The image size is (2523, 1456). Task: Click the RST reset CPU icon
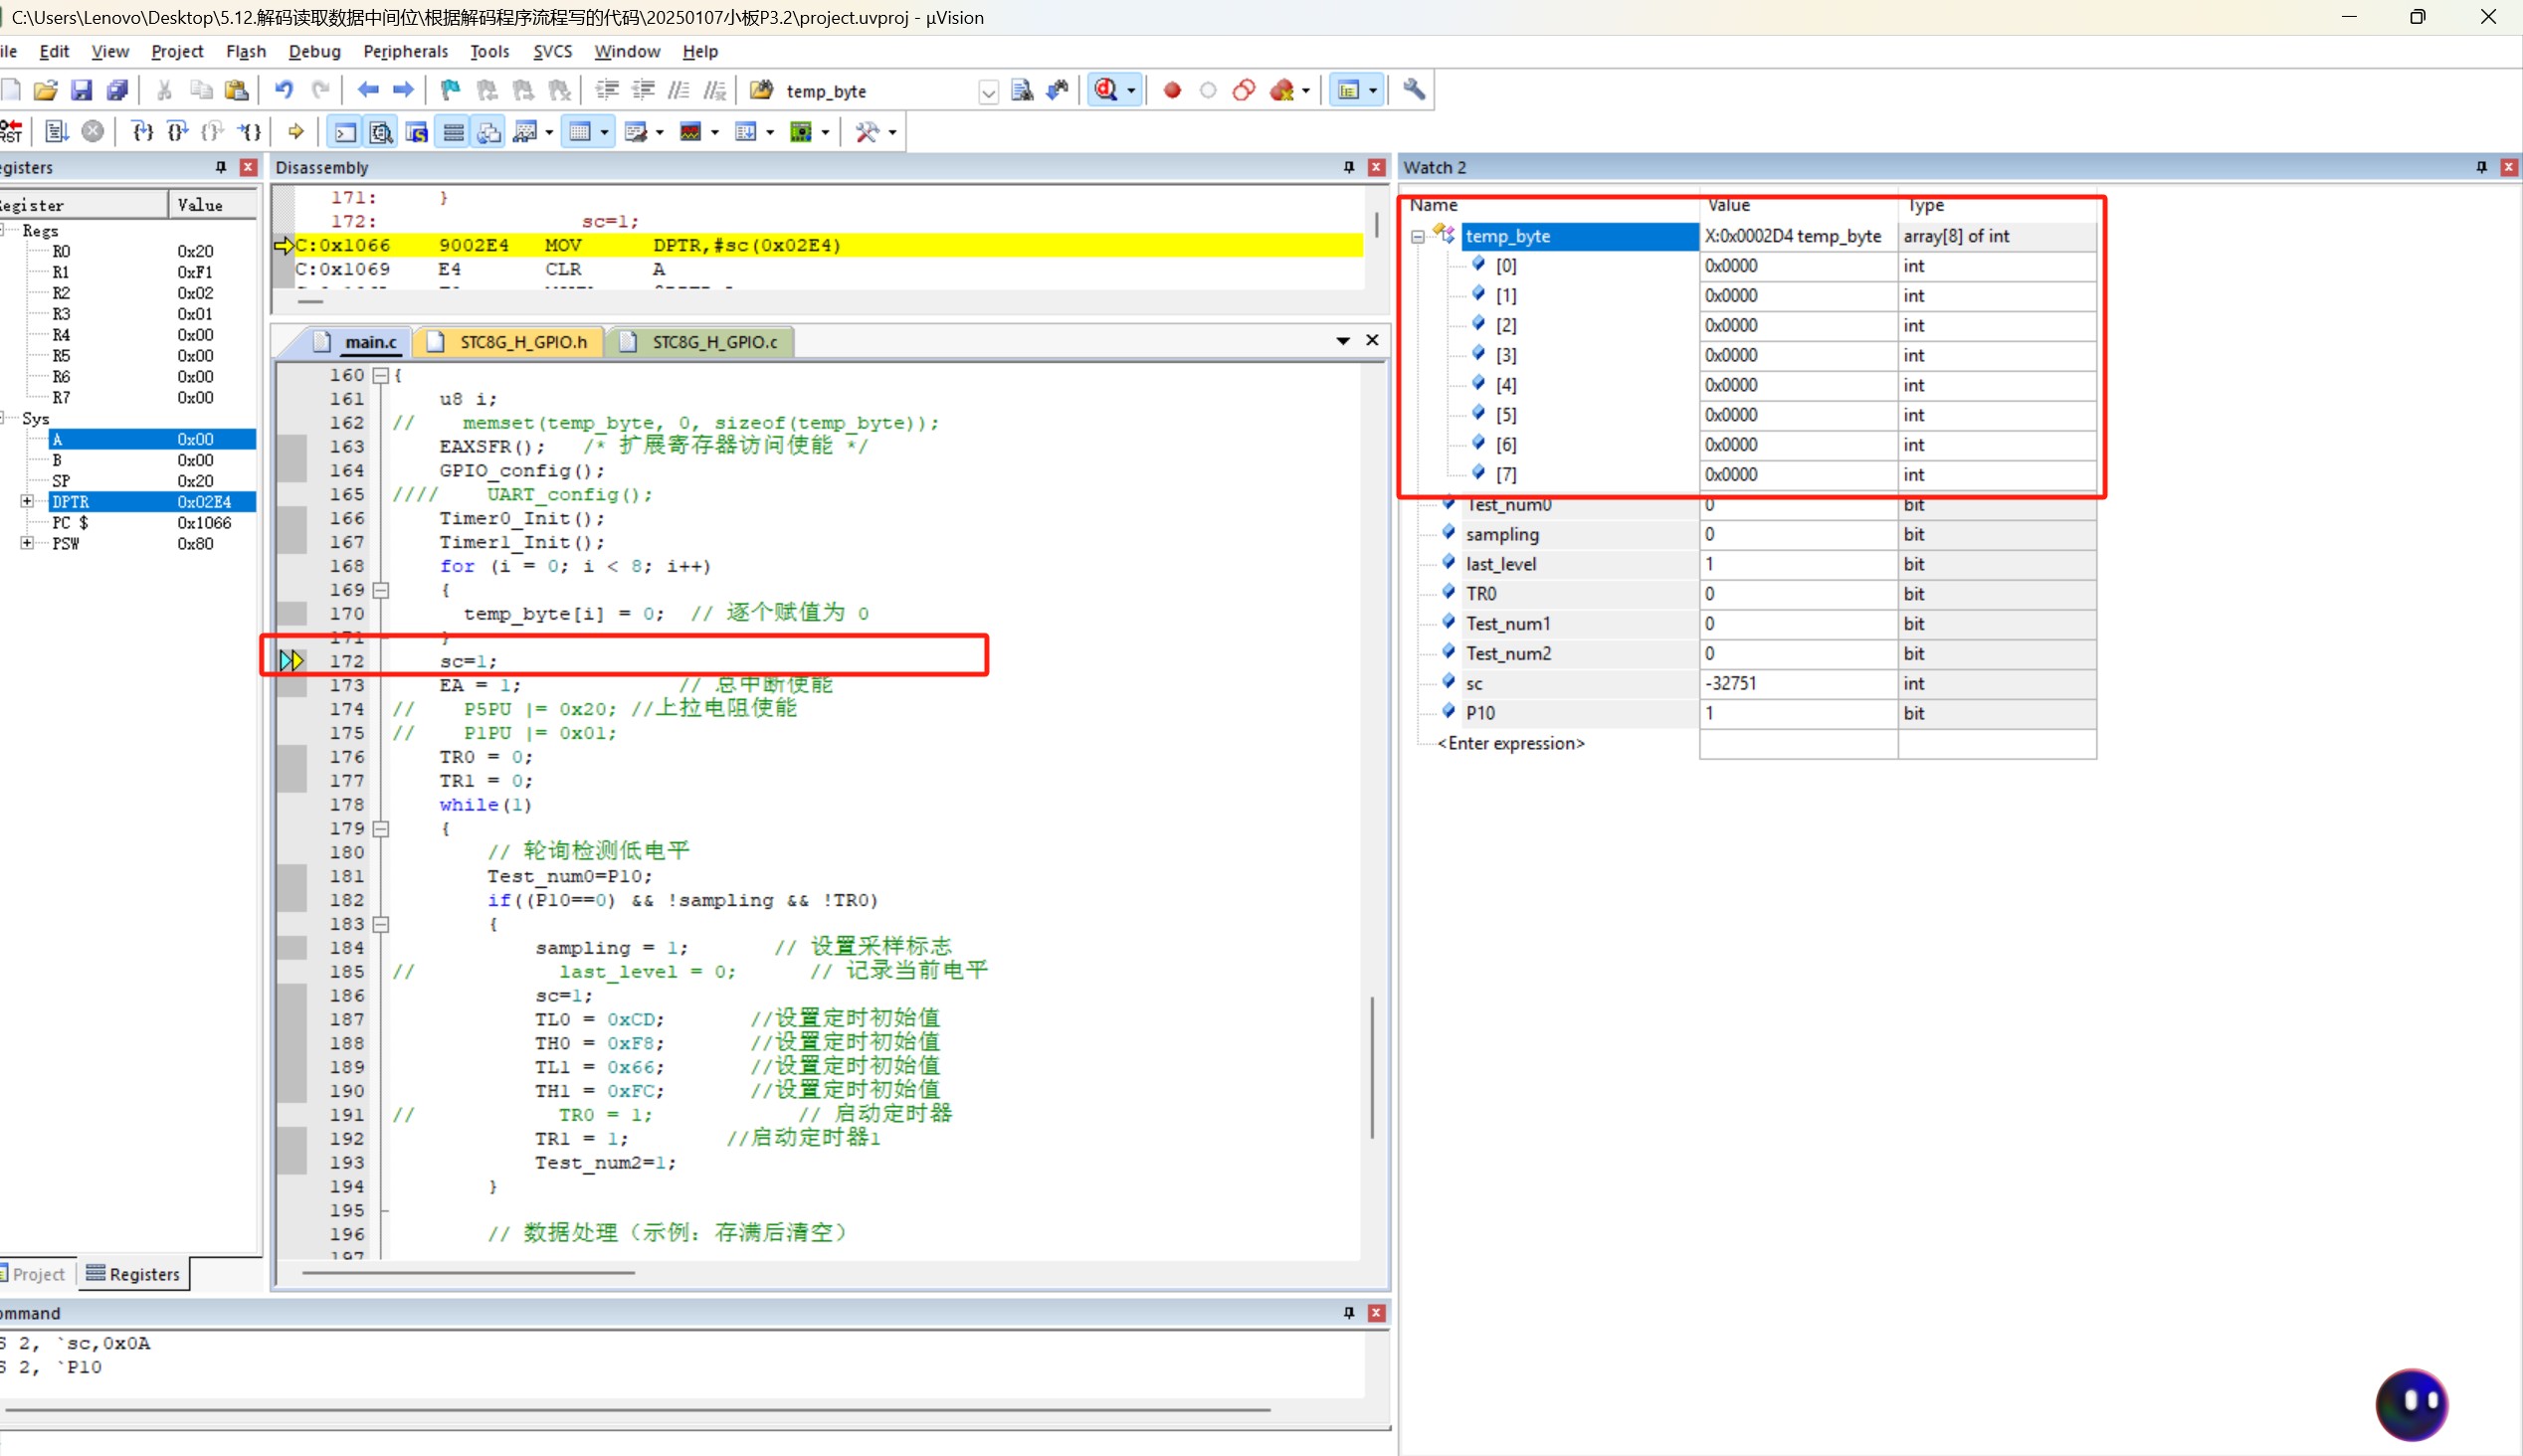11,131
